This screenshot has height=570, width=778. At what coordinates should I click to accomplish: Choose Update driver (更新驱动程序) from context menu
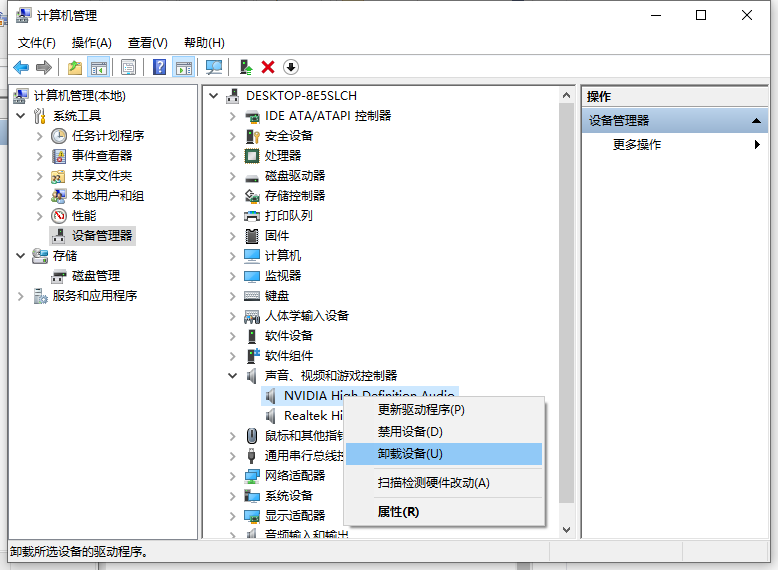click(444, 410)
